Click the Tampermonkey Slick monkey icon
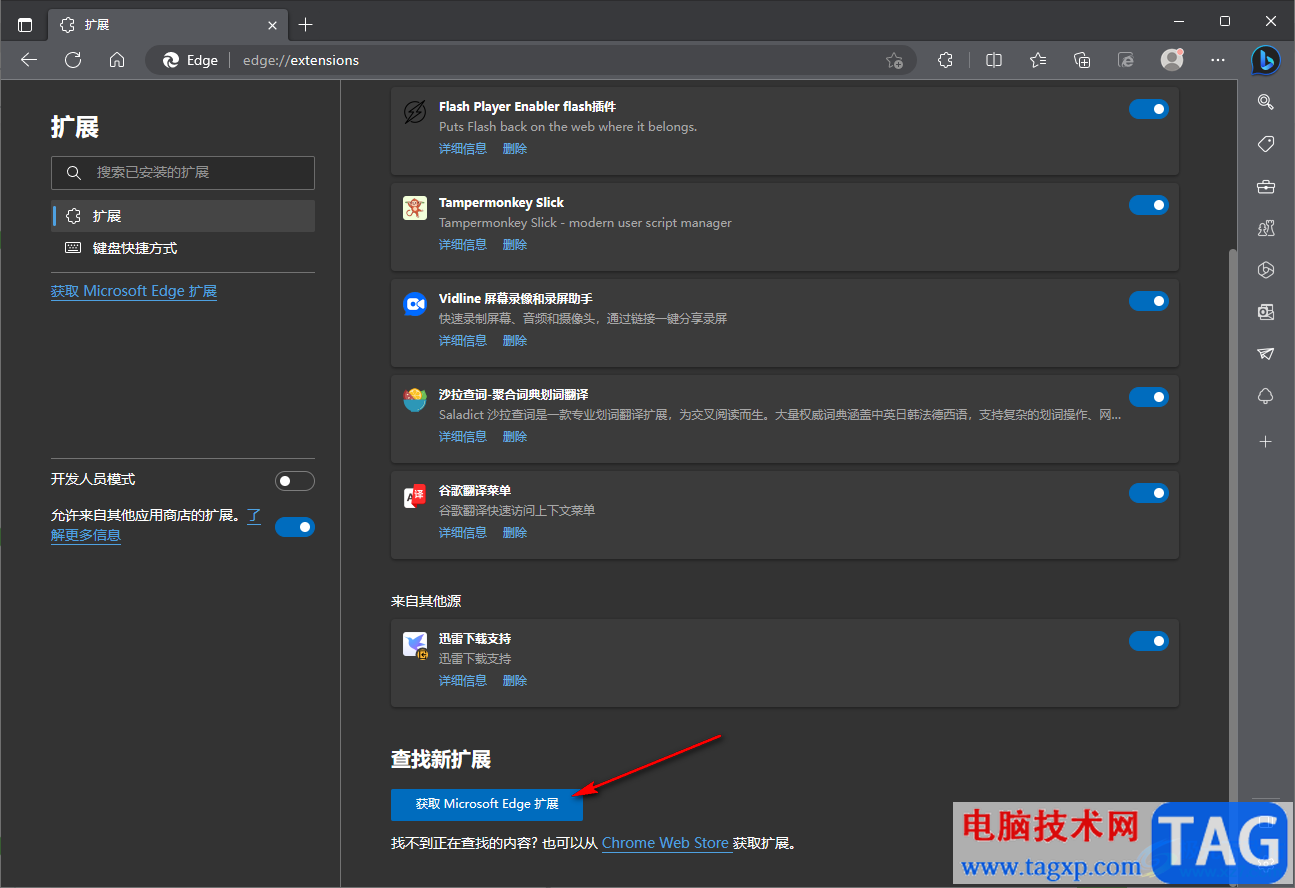Image resolution: width=1295 pixels, height=888 pixels. (415, 208)
